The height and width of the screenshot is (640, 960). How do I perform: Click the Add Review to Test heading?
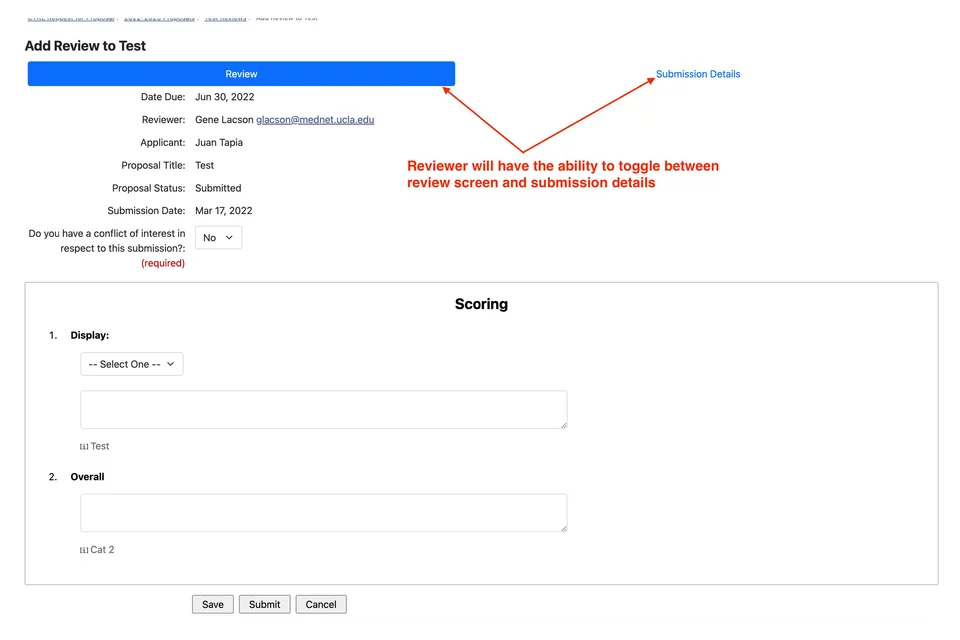pos(85,46)
